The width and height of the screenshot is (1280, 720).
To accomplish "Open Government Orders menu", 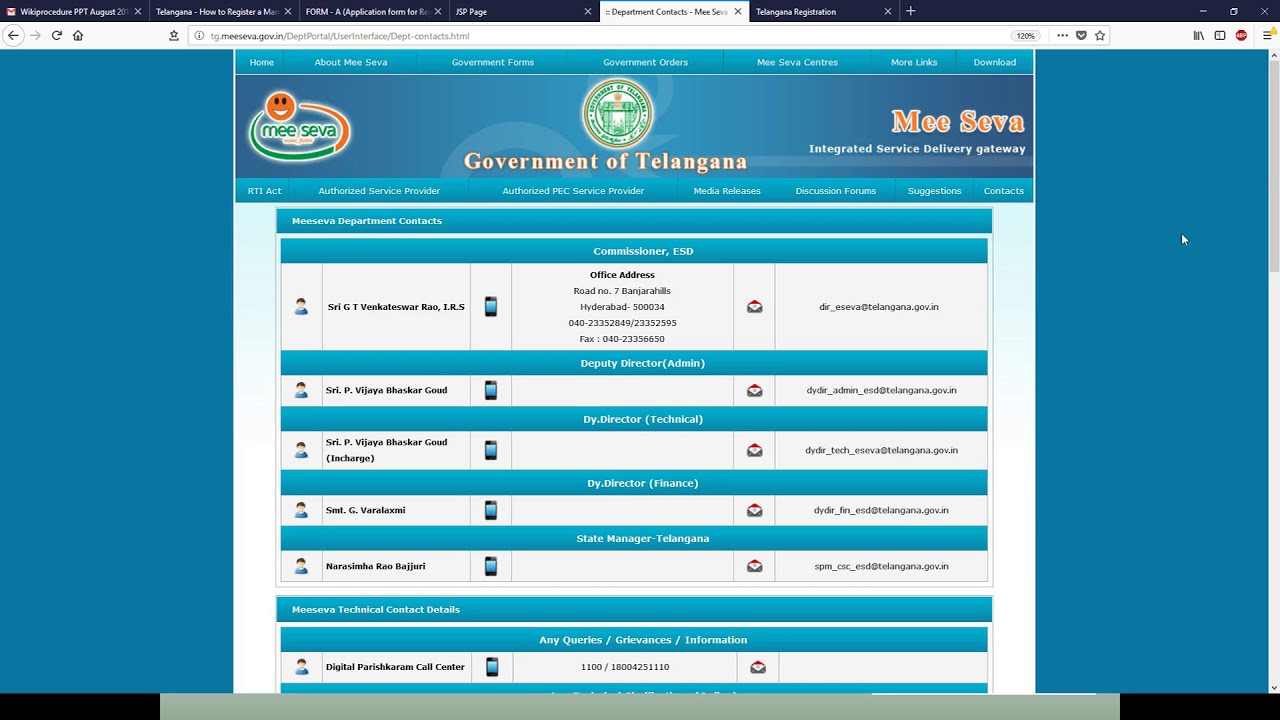I will (x=645, y=62).
